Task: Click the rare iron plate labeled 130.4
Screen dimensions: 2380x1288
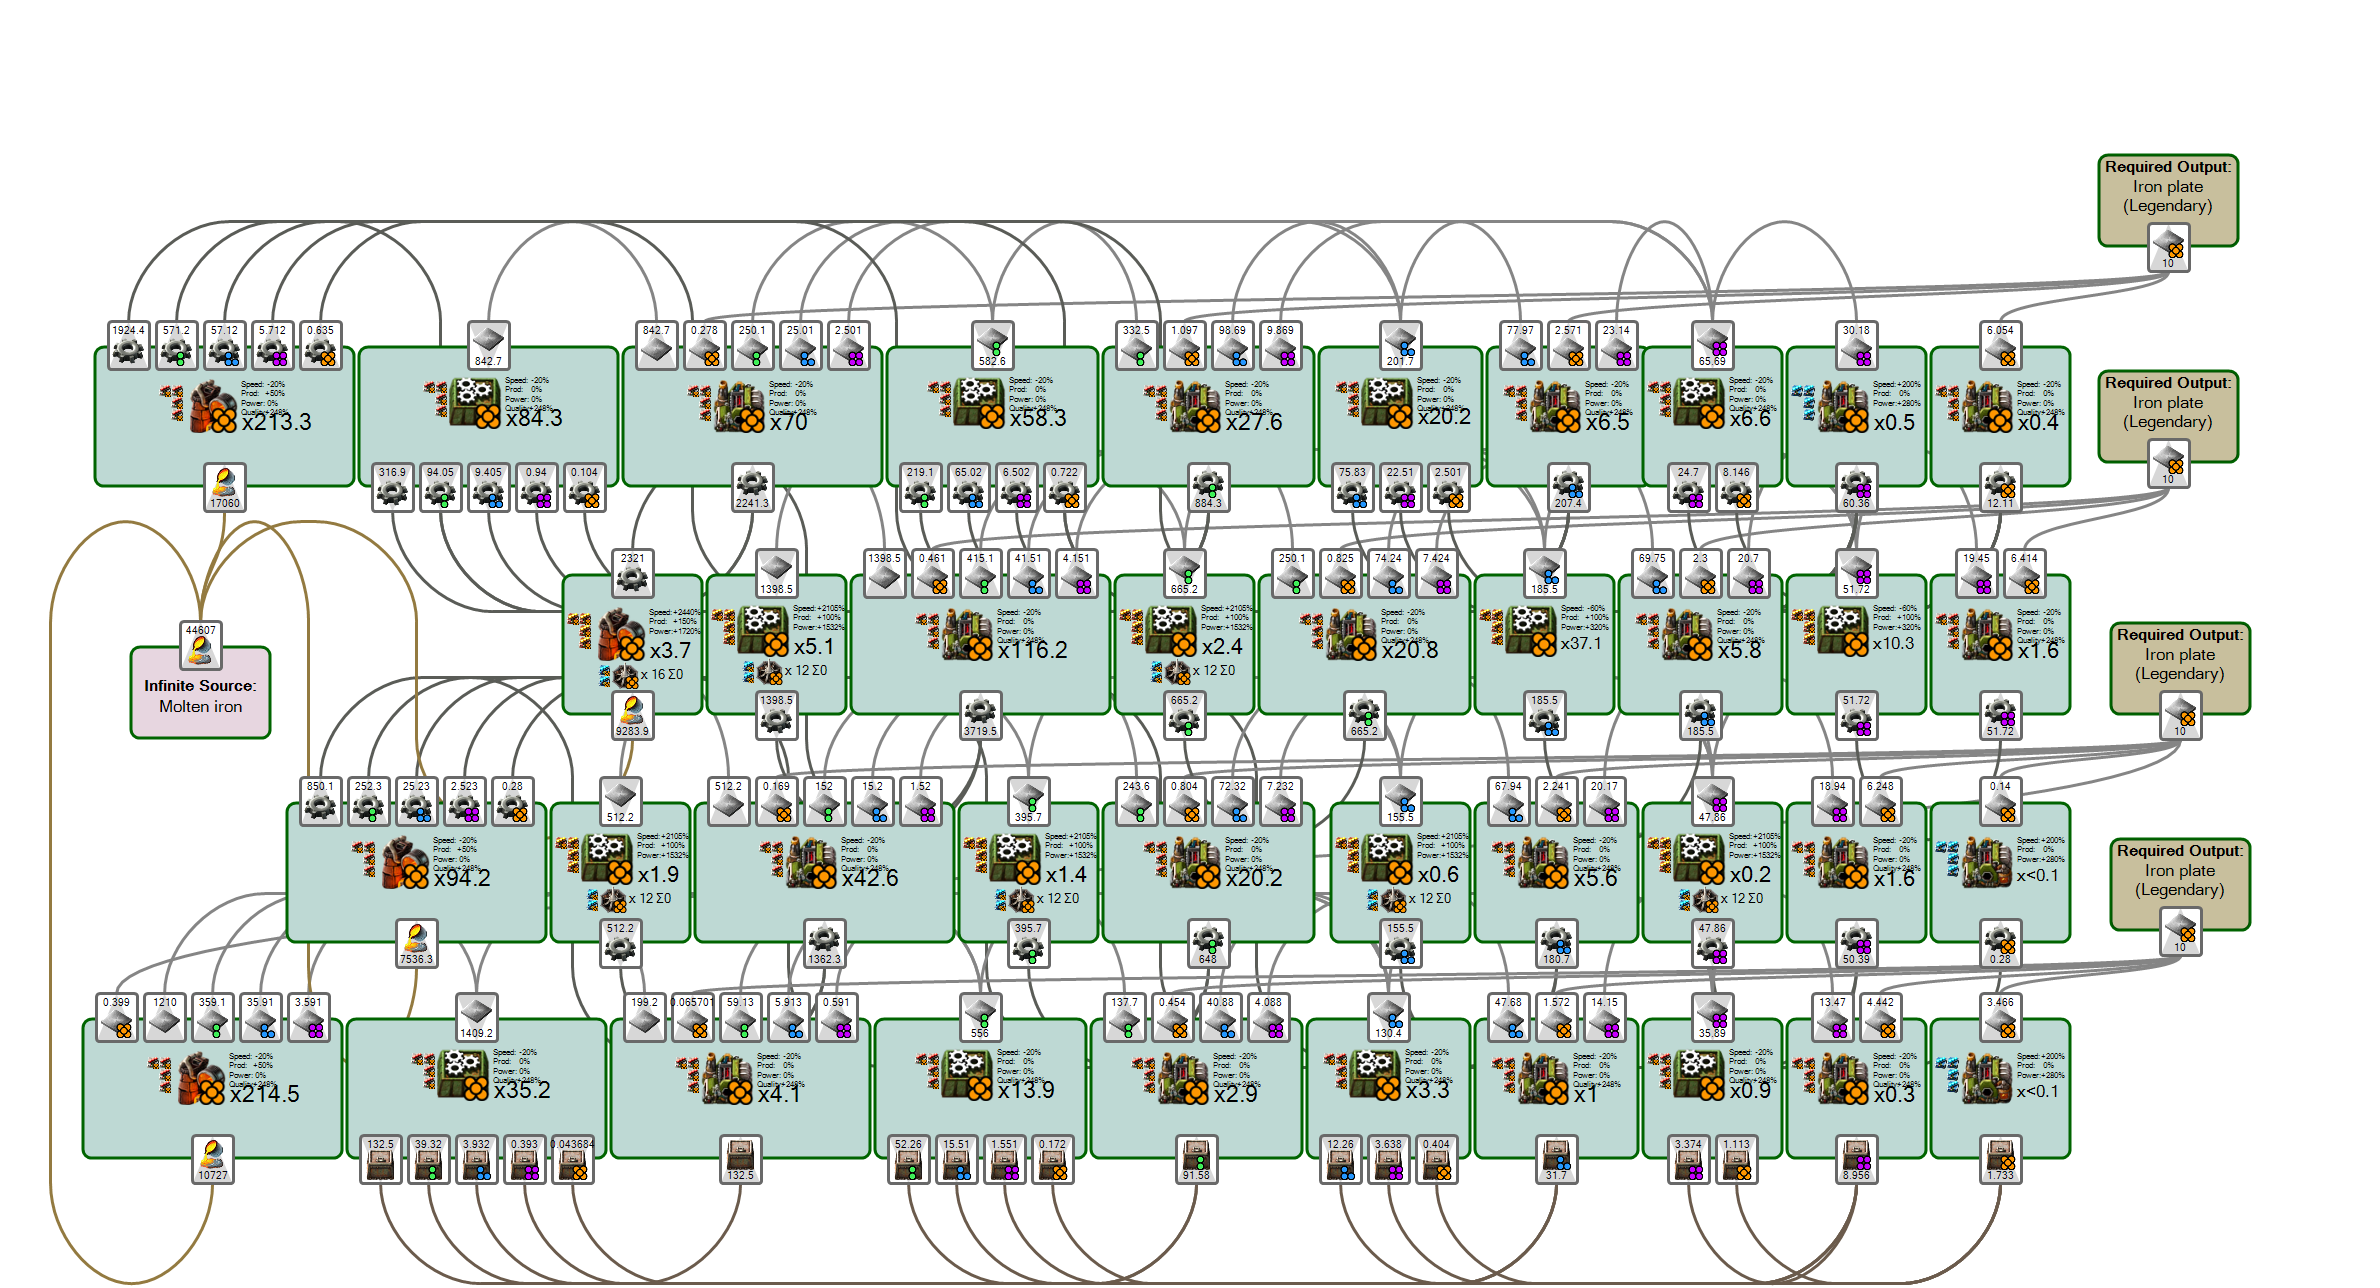Action: coord(1388,1017)
